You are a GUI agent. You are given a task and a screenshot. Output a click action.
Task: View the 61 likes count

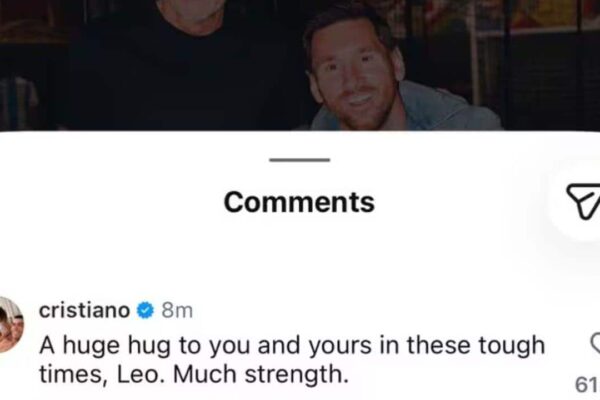coord(587,385)
